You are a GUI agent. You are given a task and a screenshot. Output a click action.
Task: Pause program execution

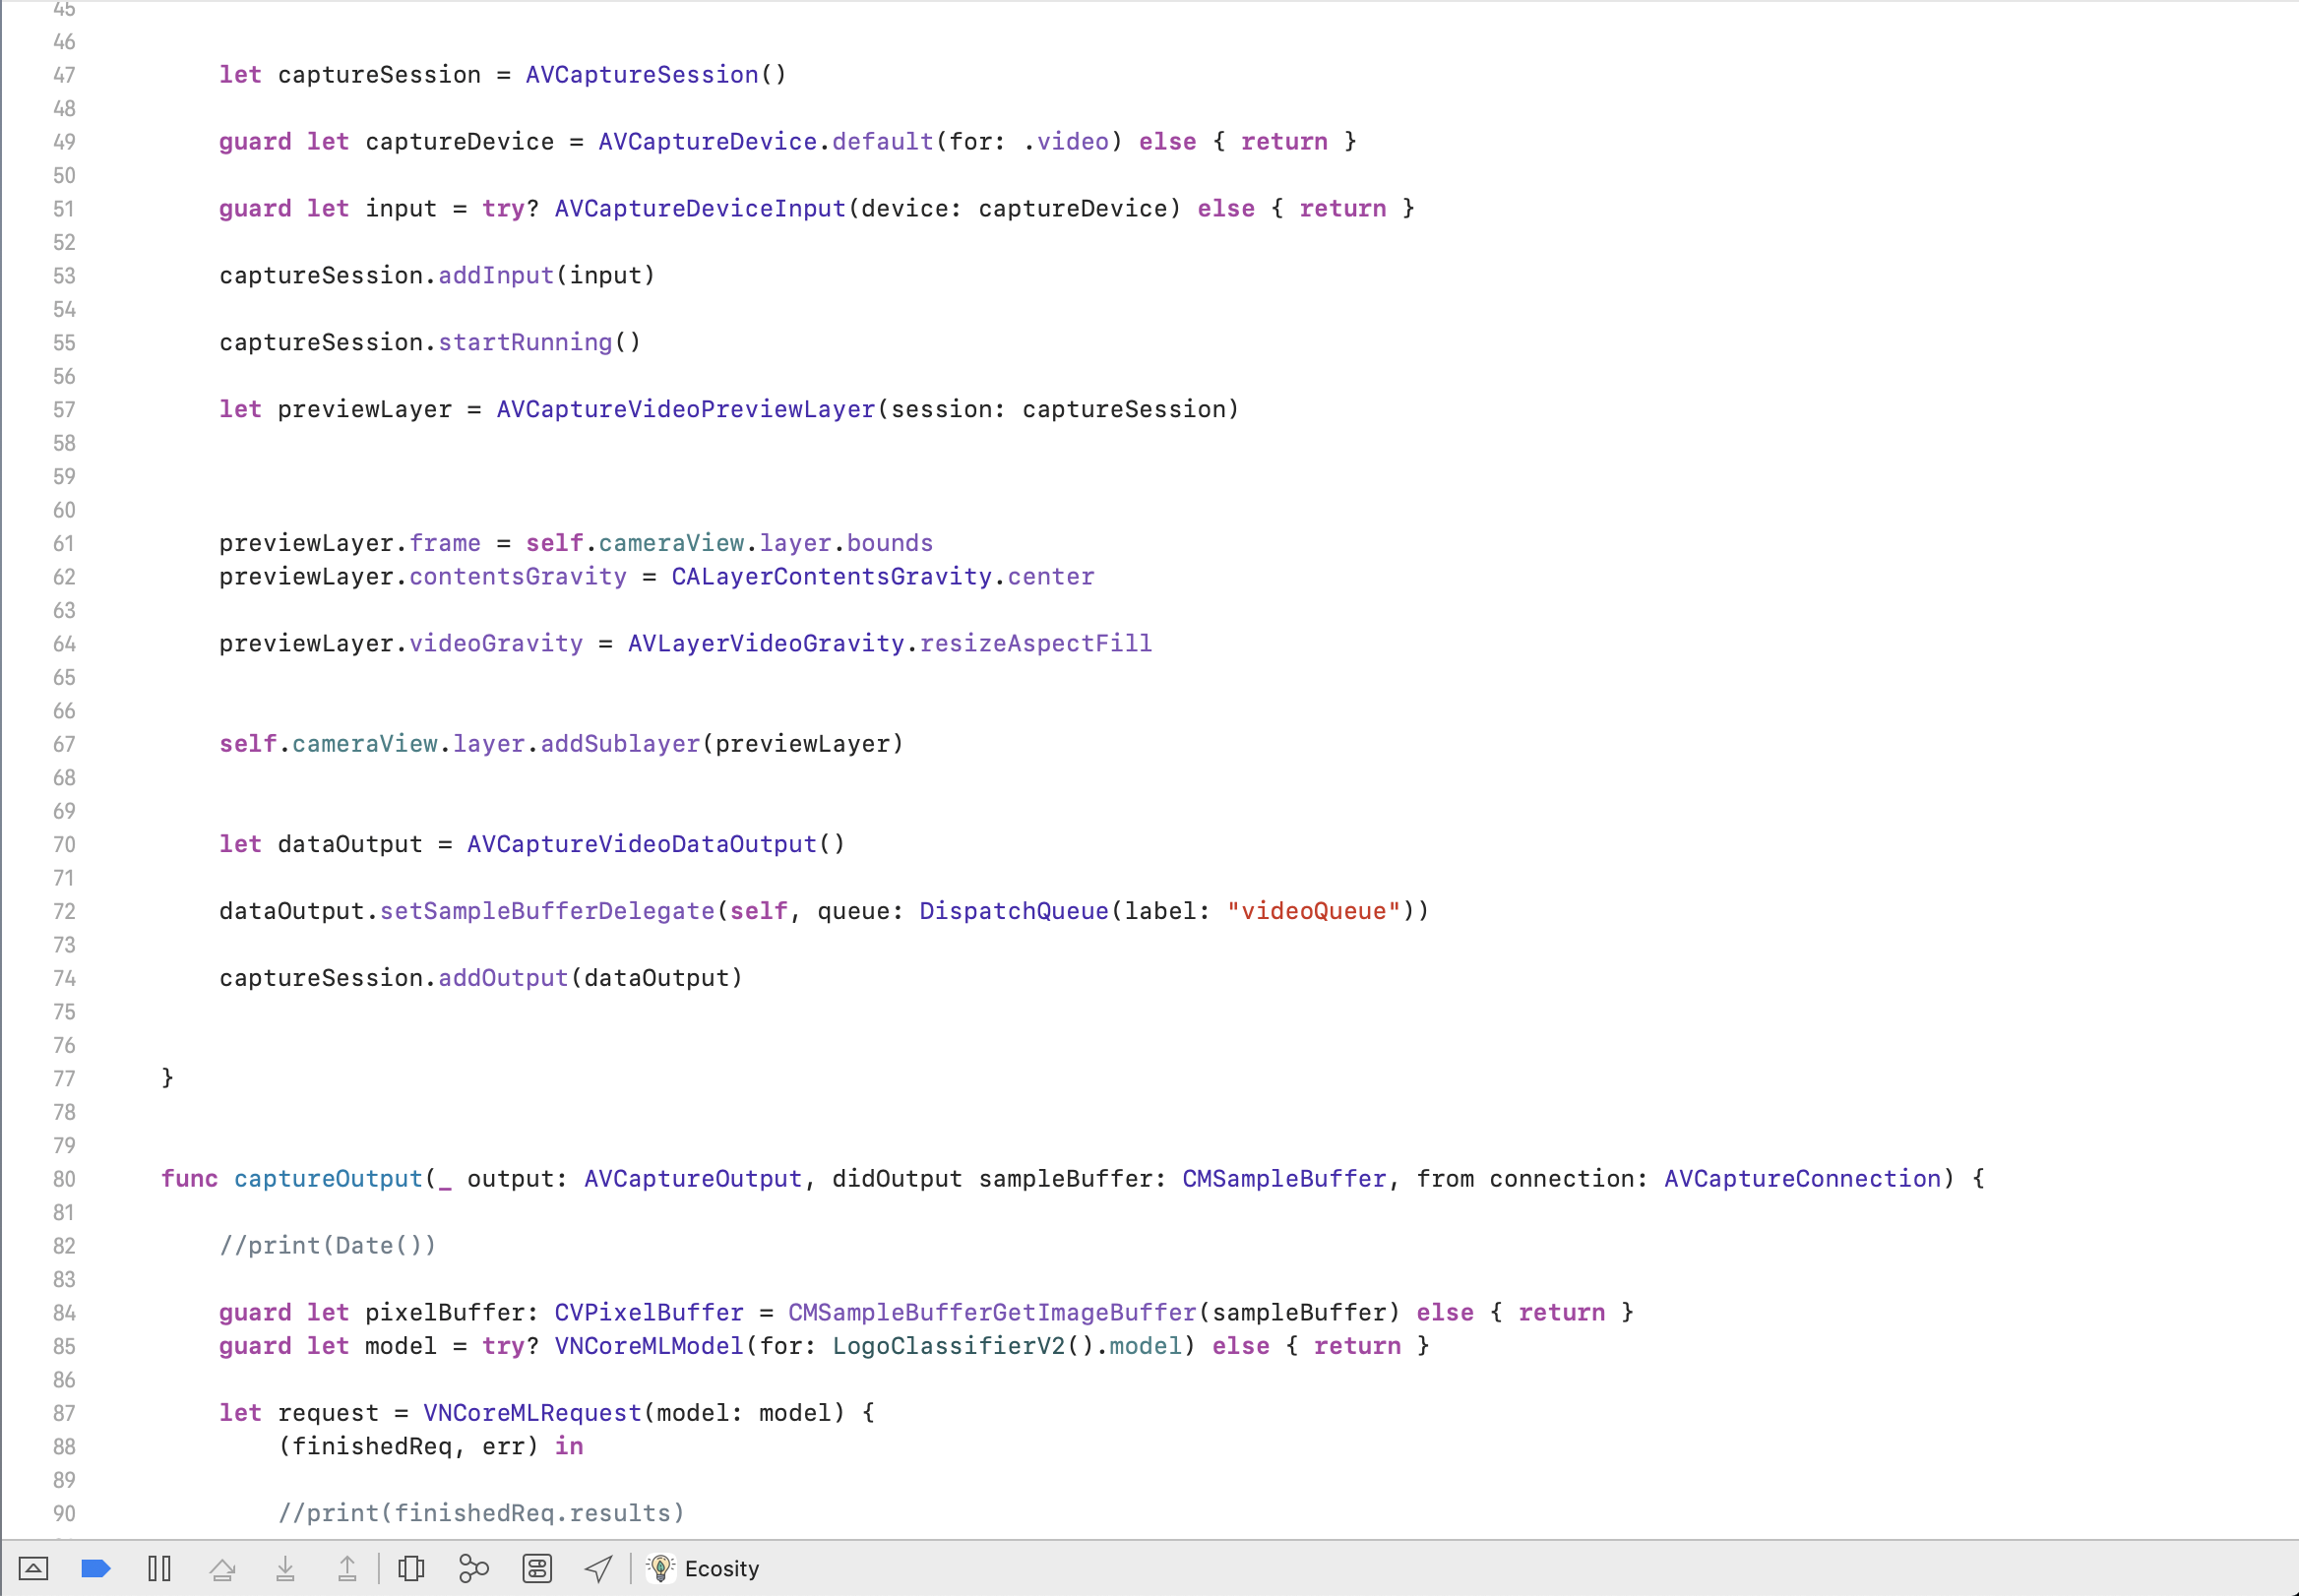(159, 1568)
